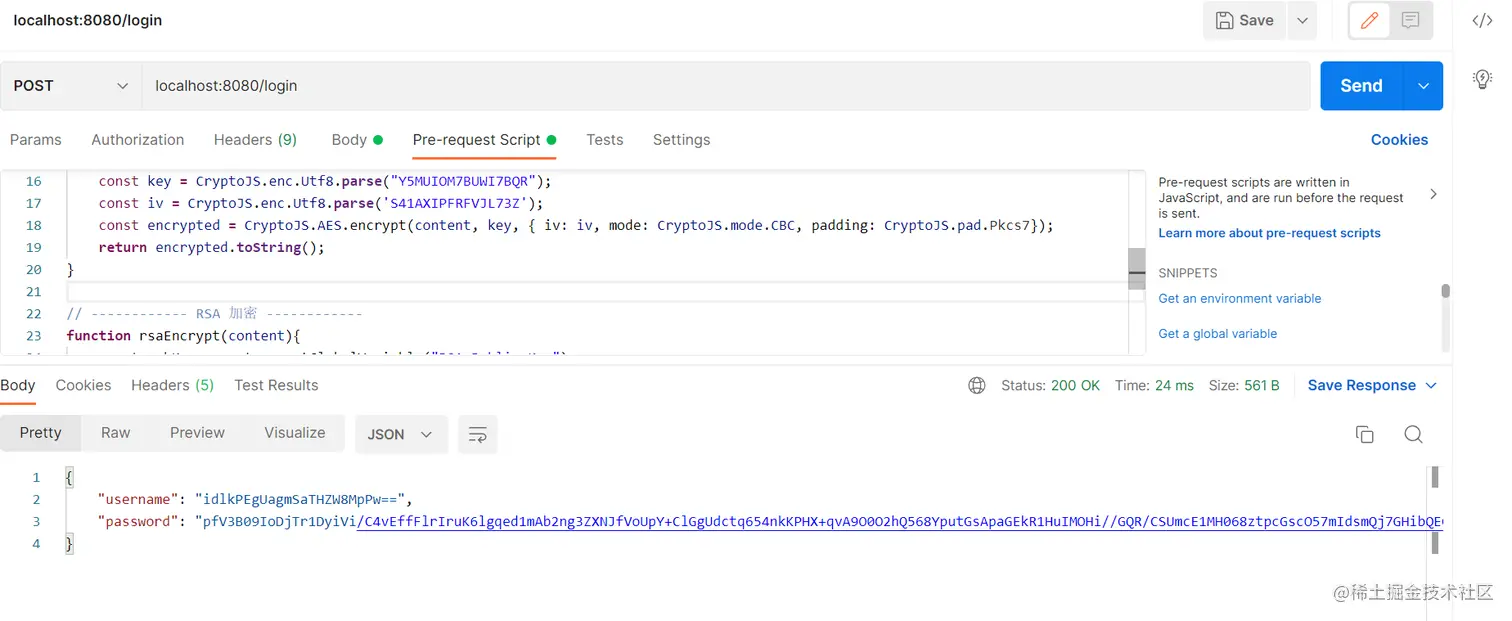Switch to Visualize view mode
Viewport: 1512px width, 621px height.
[295, 433]
